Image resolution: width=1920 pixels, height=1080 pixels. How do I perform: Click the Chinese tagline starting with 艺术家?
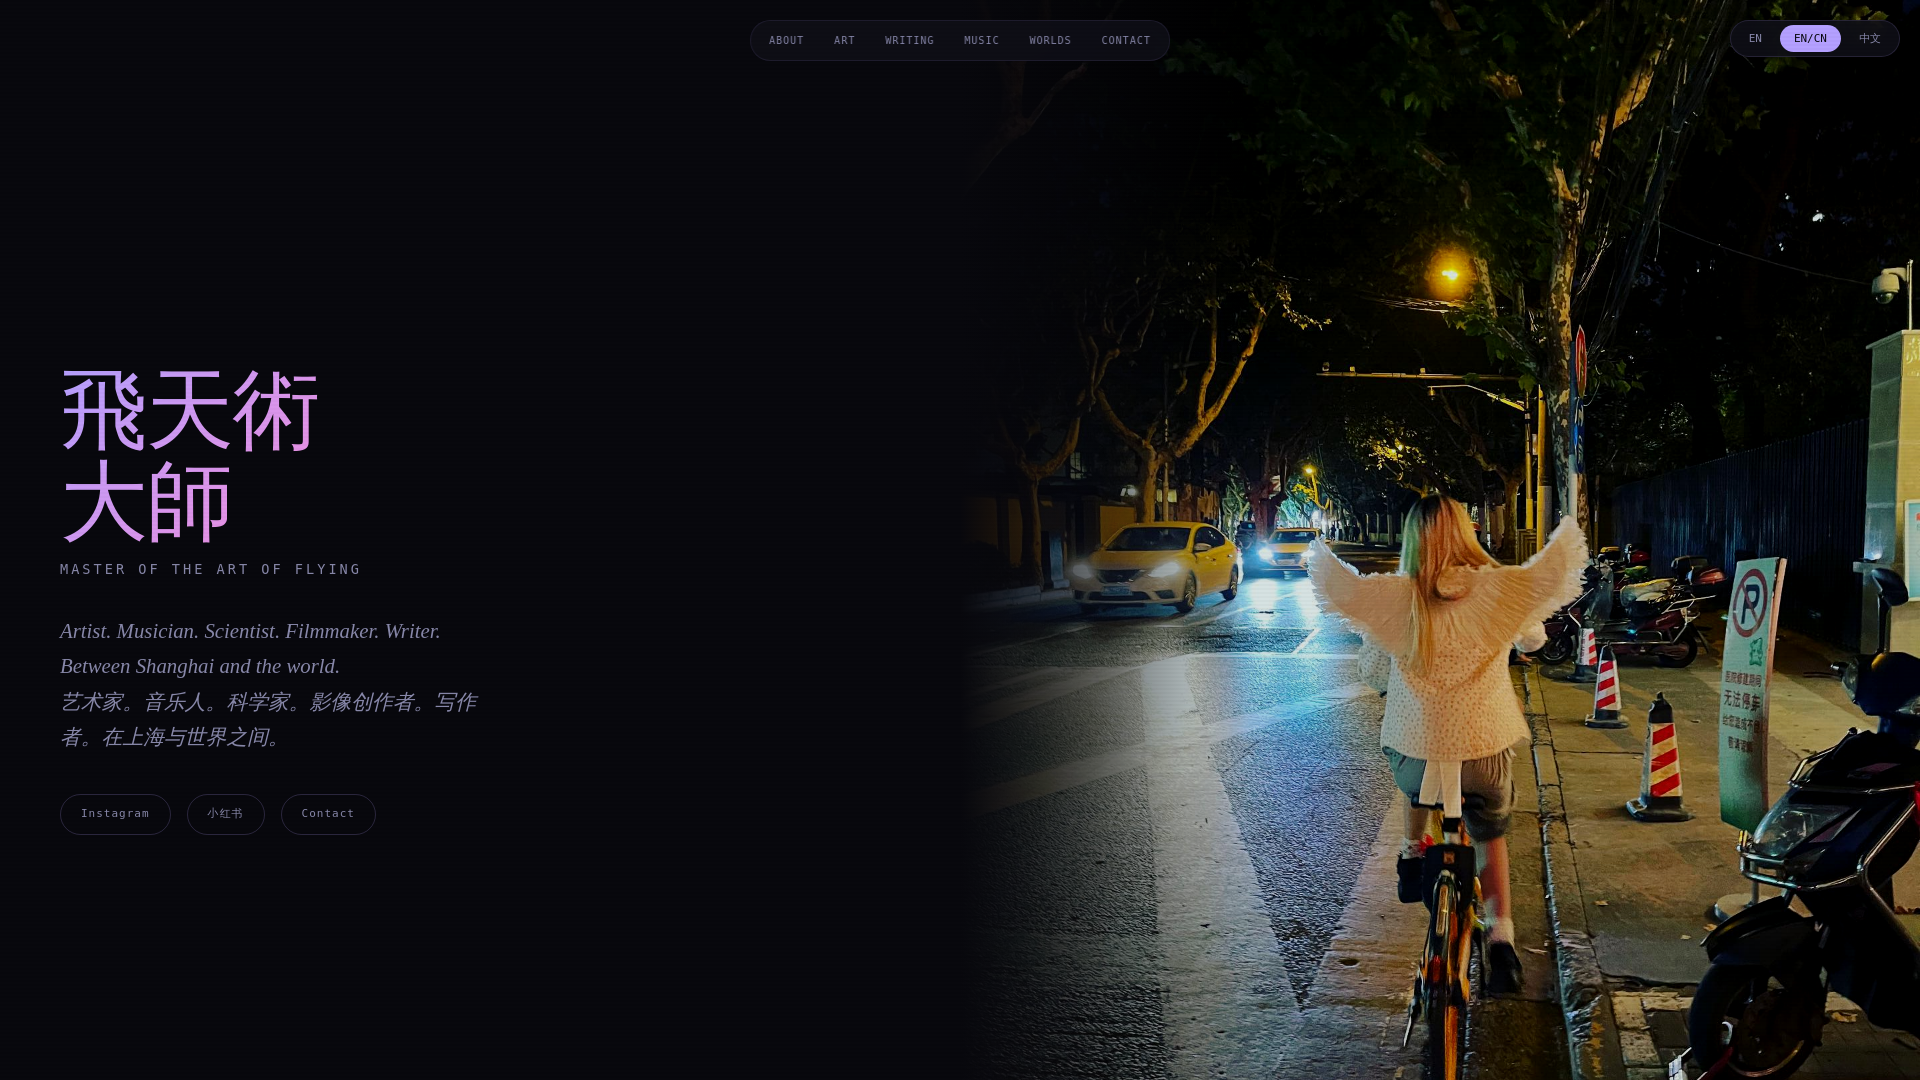[x=268, y=720]
